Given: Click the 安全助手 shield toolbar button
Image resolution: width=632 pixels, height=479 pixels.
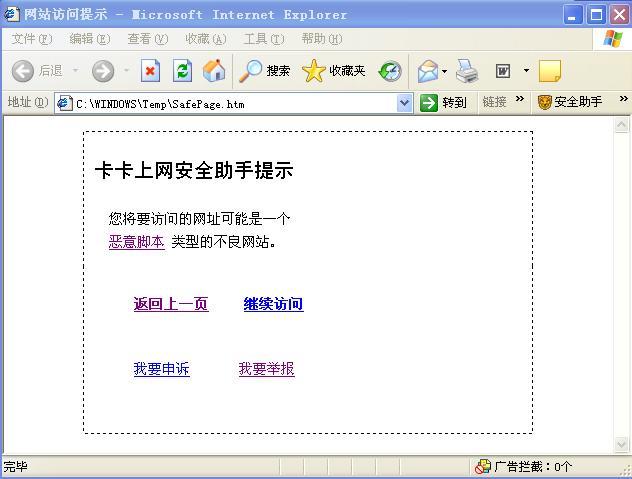Looking at the screenshot, I should (x=570, y=102).
